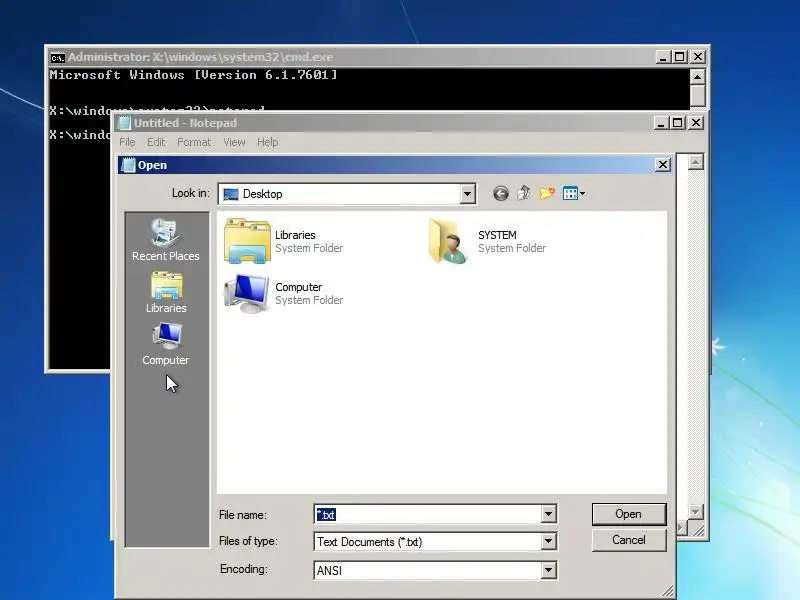Open Notepad's Help menu
The width and height of the screenshot is (800, 600).
click(x=267, y=142)
